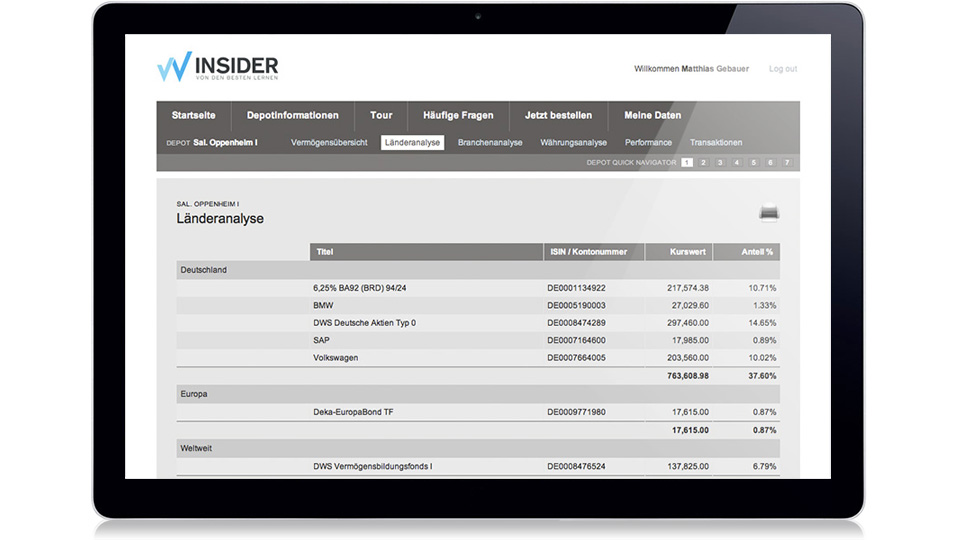This screenshot has height=540, width=960.
Task: Open the Währungsanalyse tab
Action: pos(573,143)
